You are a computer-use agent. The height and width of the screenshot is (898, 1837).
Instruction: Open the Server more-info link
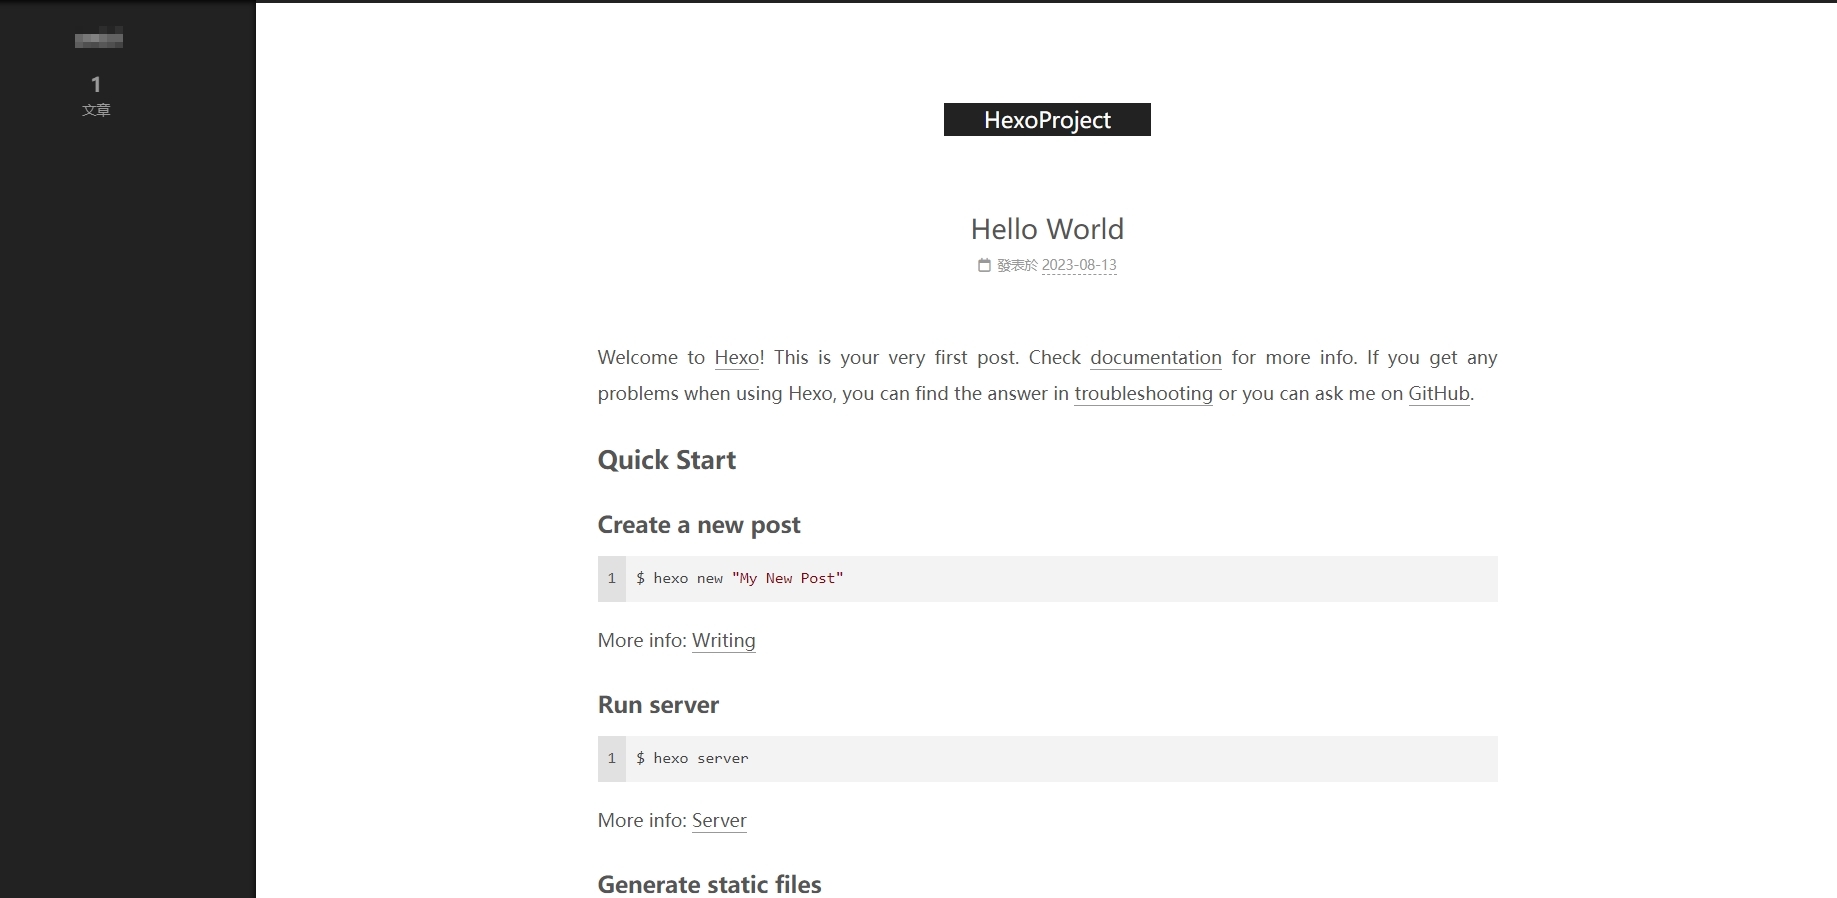(719, 821)
